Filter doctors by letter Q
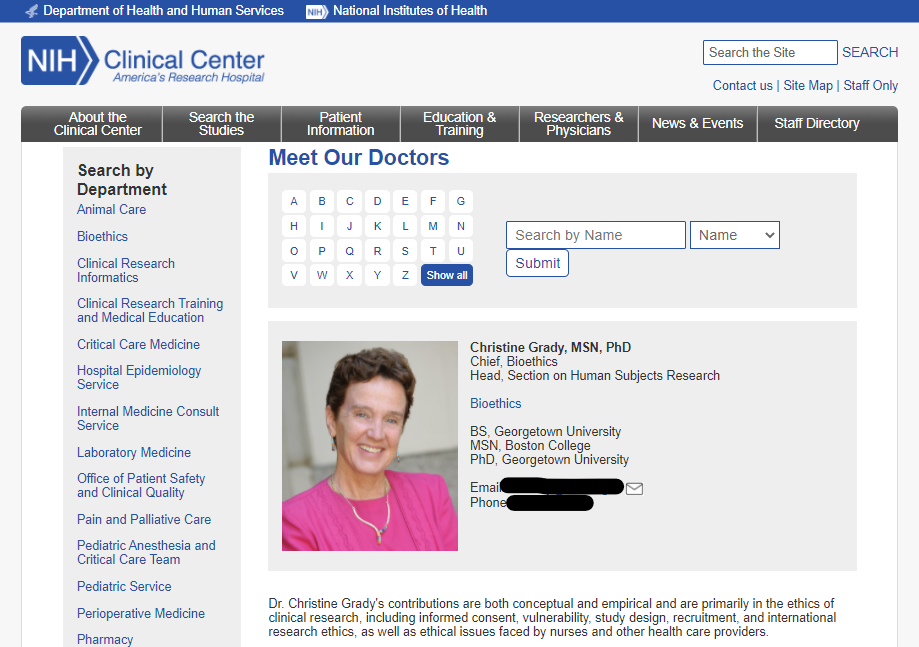This screenshot has height=647, width=919. tap(349, 251)
